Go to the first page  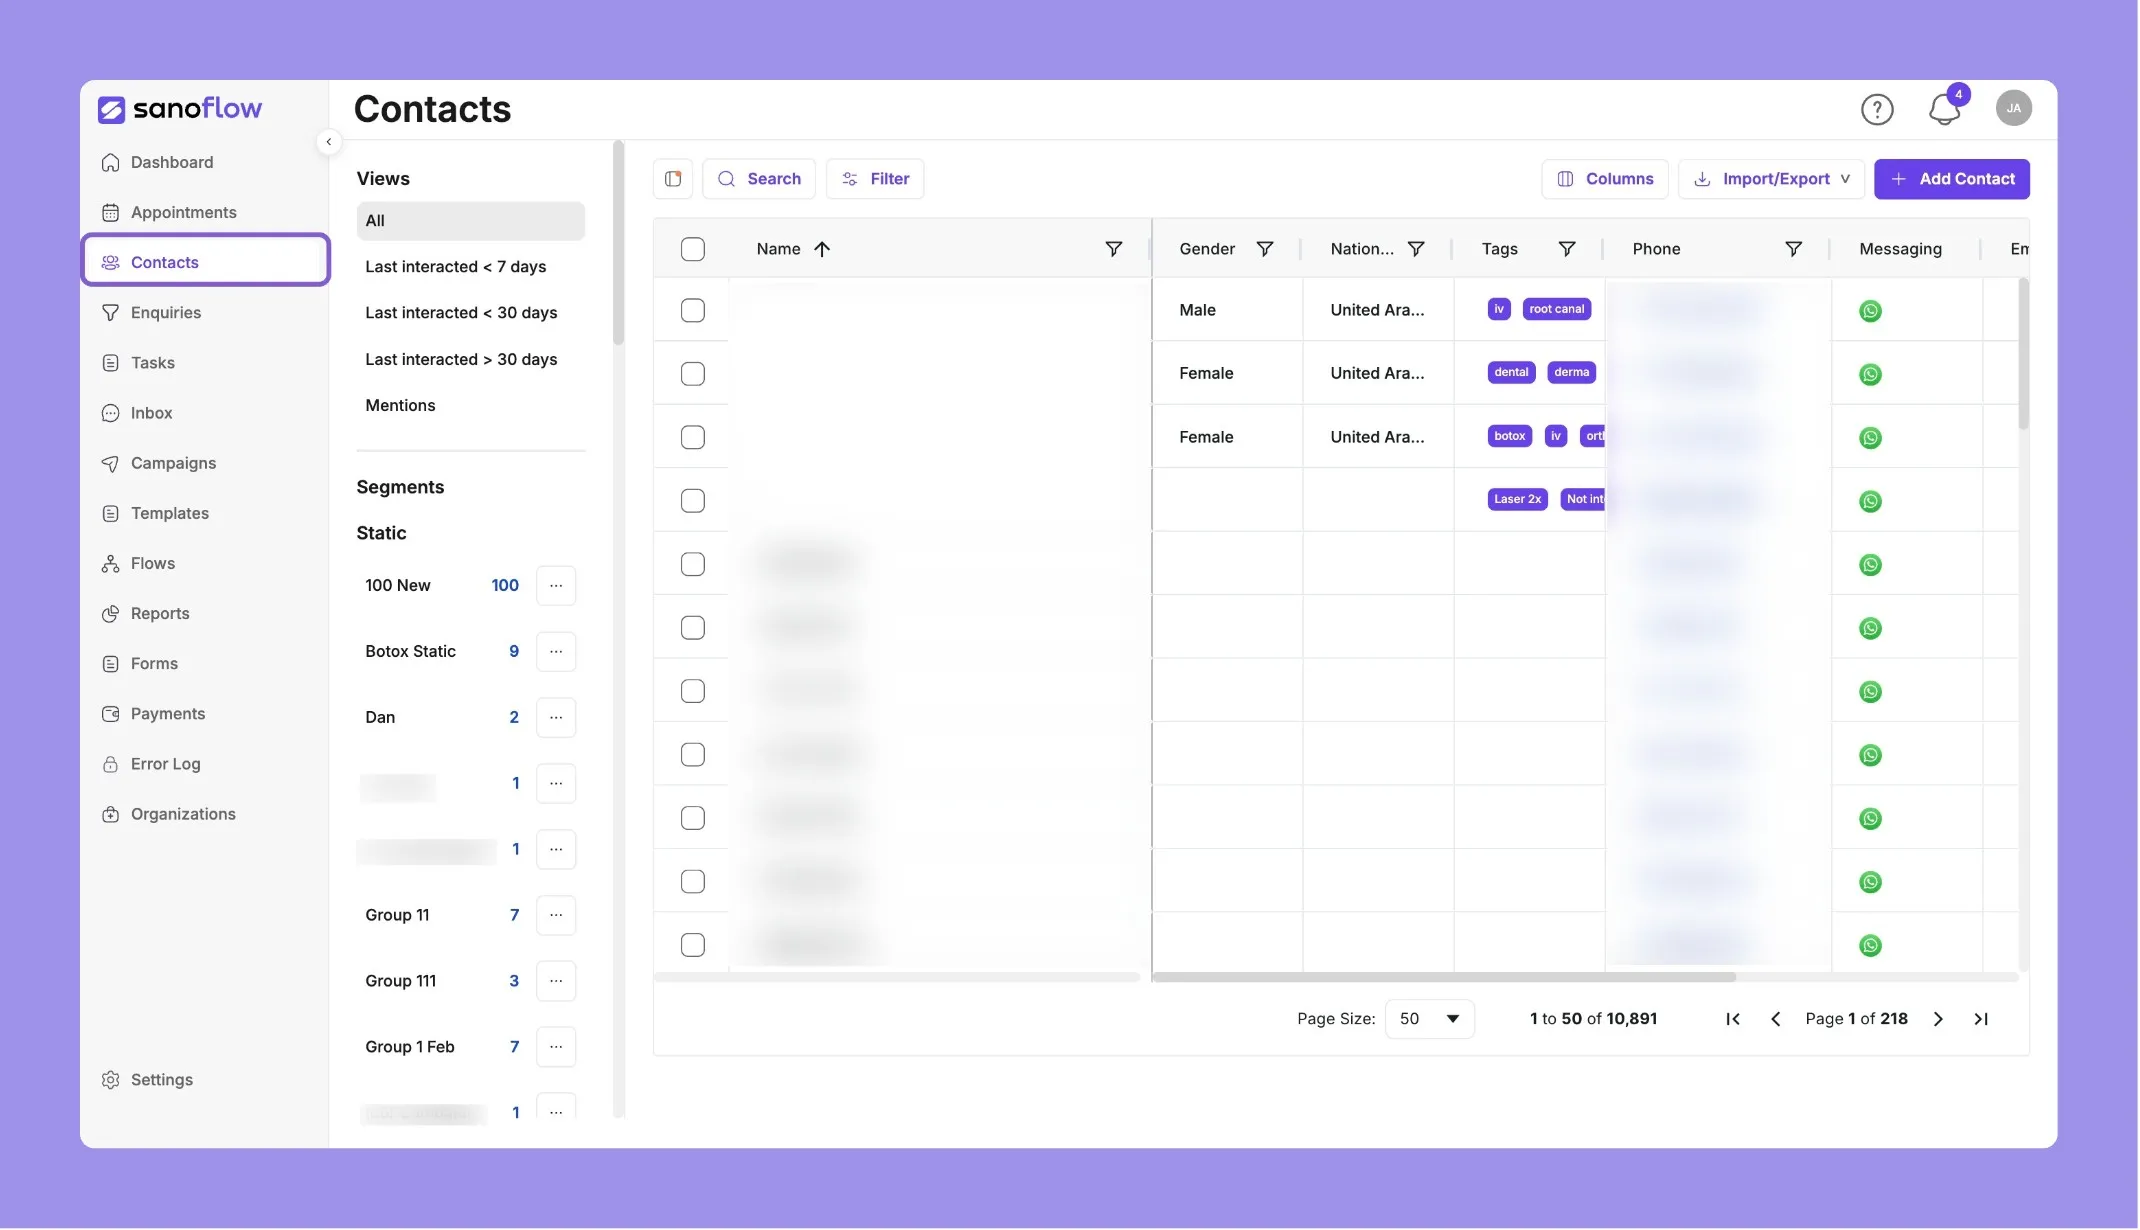pos(1733,1019)
